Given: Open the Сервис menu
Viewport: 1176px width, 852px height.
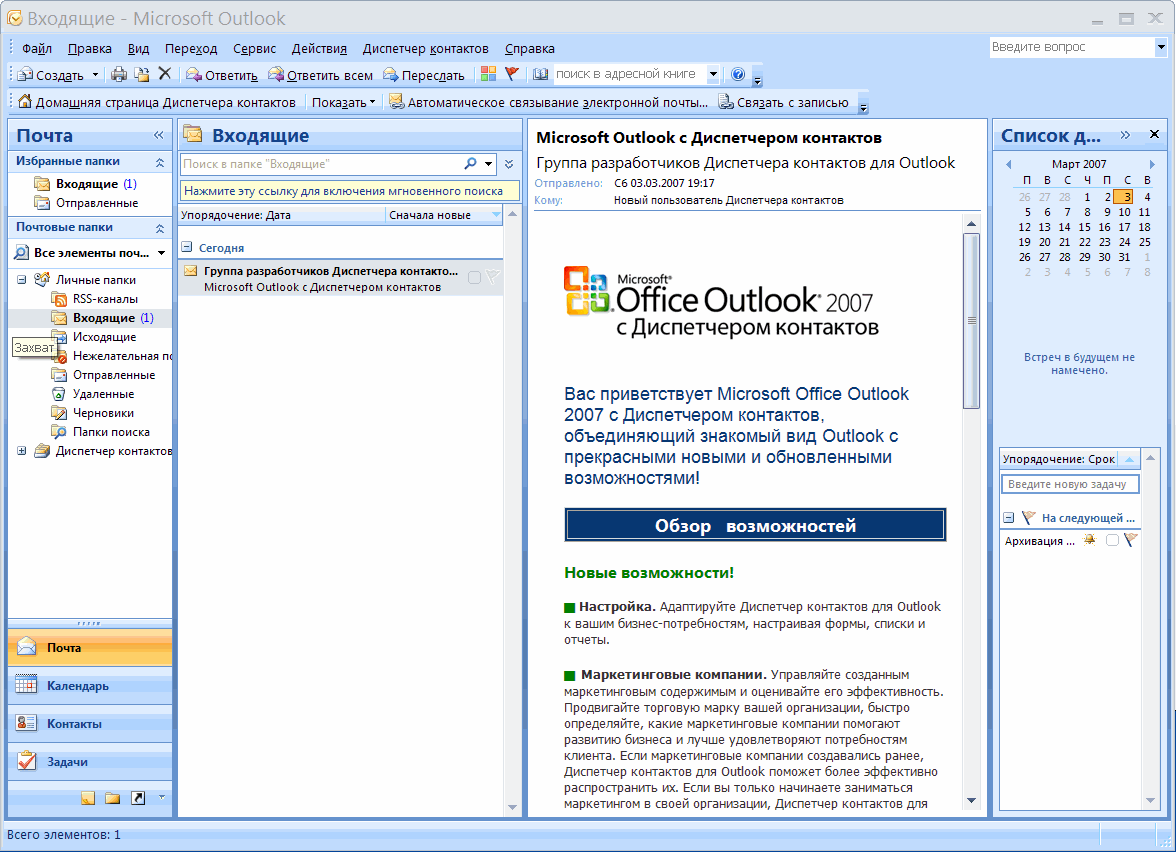Looking at the screenshot, I should 254,49.
